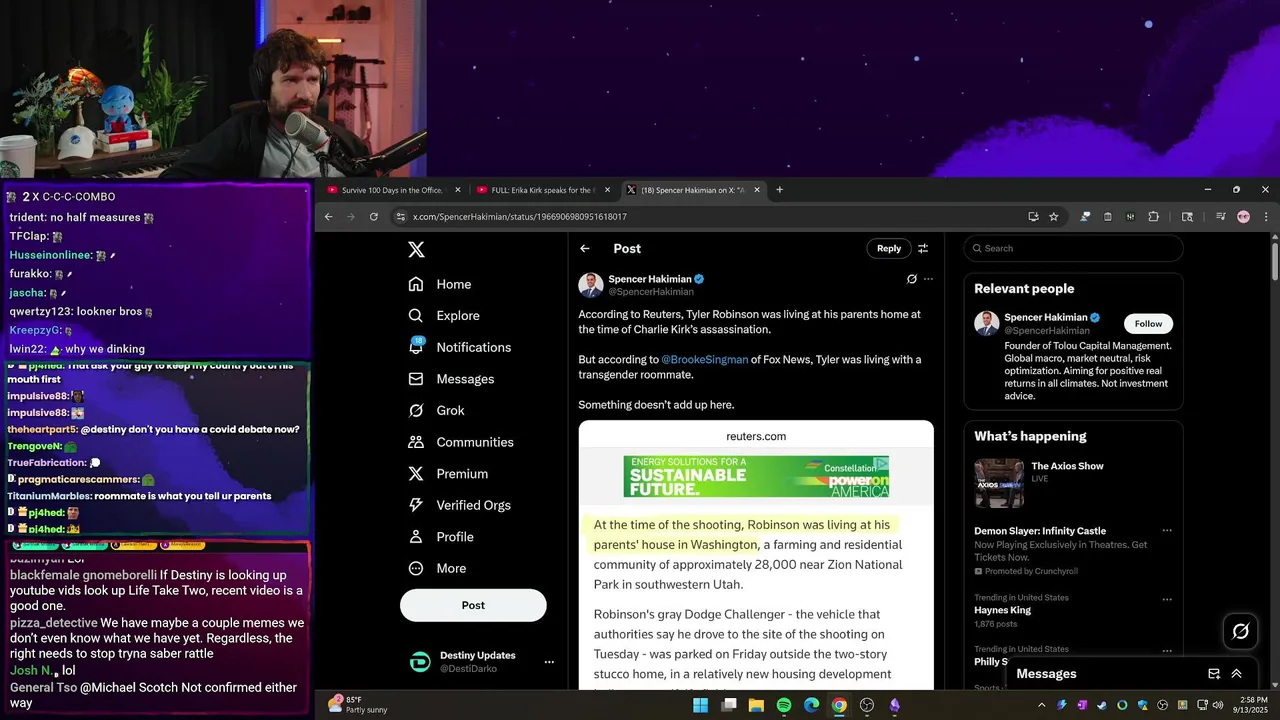The image size is (1280, 720).
Task: Click install app icon in address bar
Action: (x=1033, y=217)
